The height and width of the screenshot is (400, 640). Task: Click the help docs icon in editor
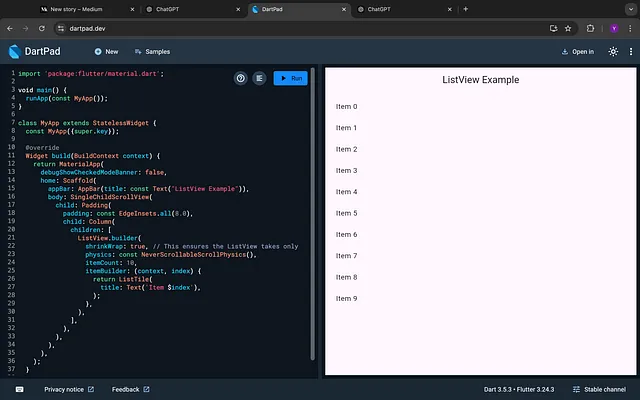pyautogui.click(x=240, y=78)
